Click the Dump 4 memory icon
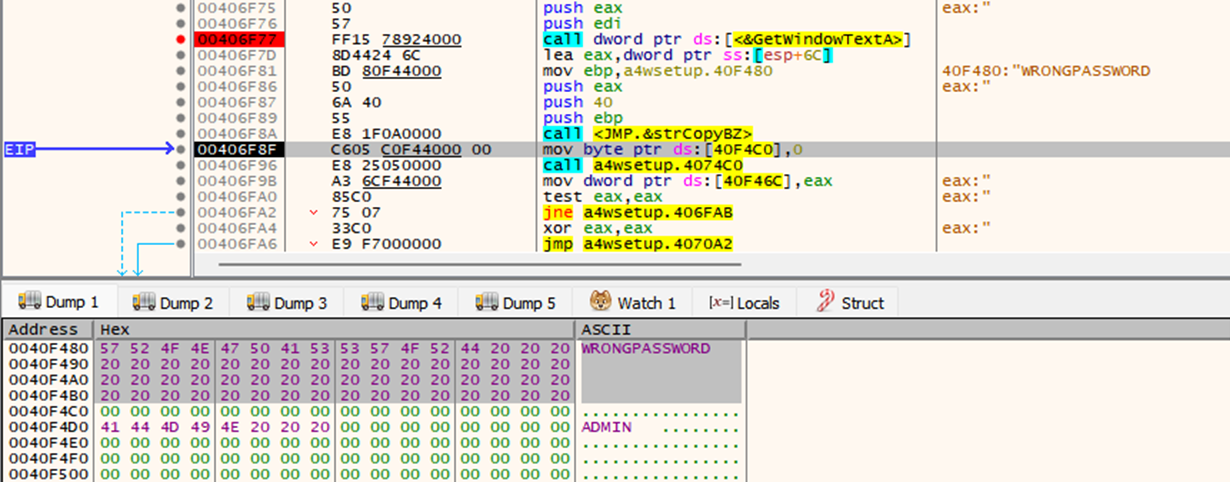 click(372, 302)
